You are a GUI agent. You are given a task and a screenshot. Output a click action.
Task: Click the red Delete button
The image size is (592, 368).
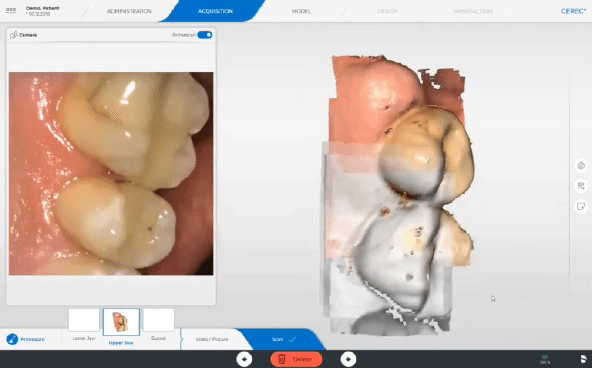[x=296, y=359]
